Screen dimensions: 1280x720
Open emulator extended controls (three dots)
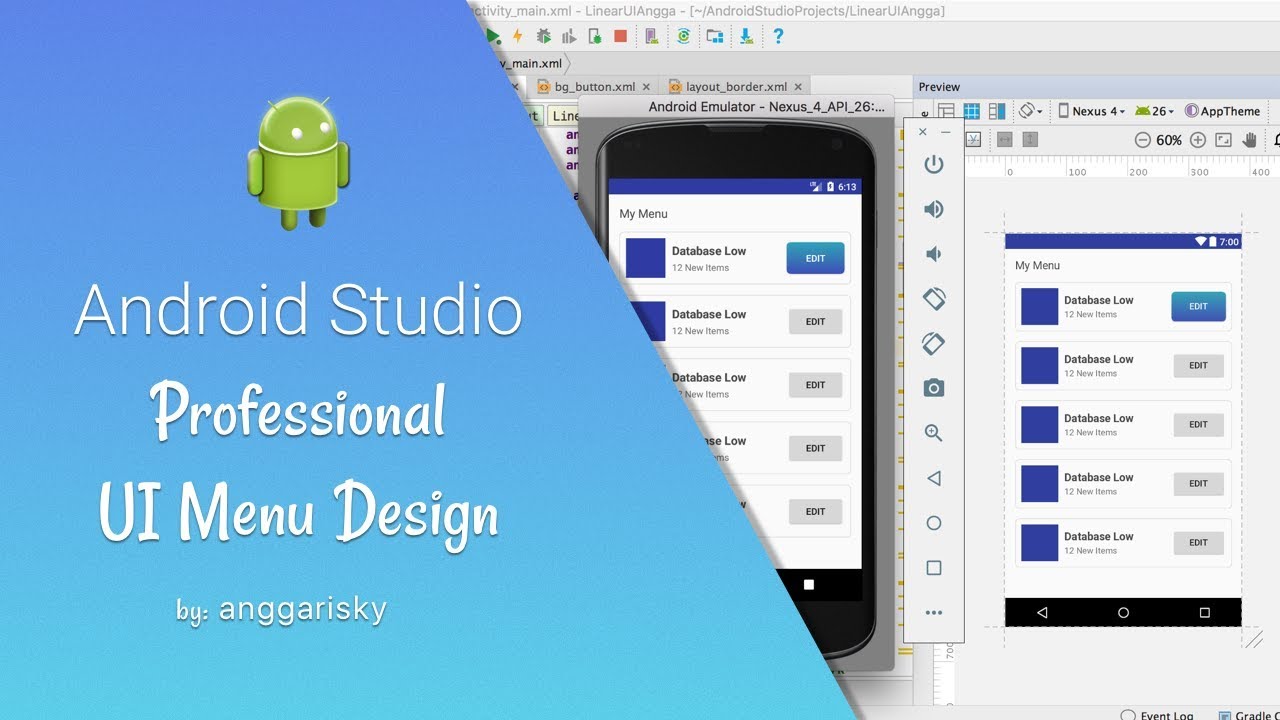934,613
